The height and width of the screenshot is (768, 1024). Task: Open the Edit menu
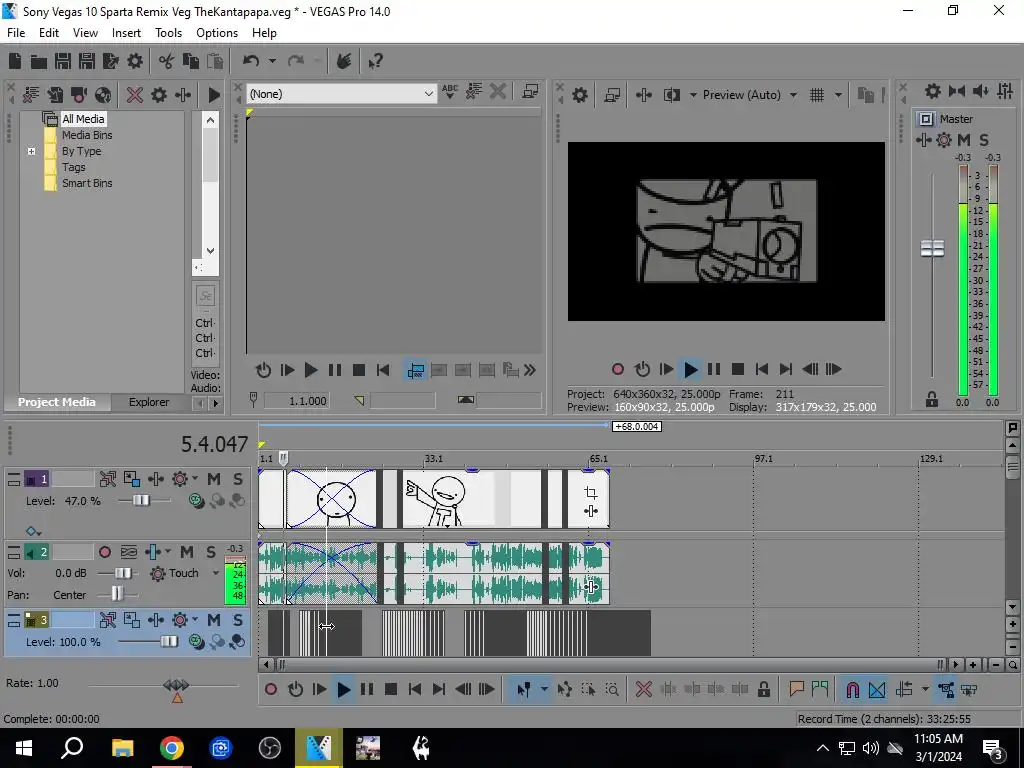pyautogui.click(x=49, y=33)
